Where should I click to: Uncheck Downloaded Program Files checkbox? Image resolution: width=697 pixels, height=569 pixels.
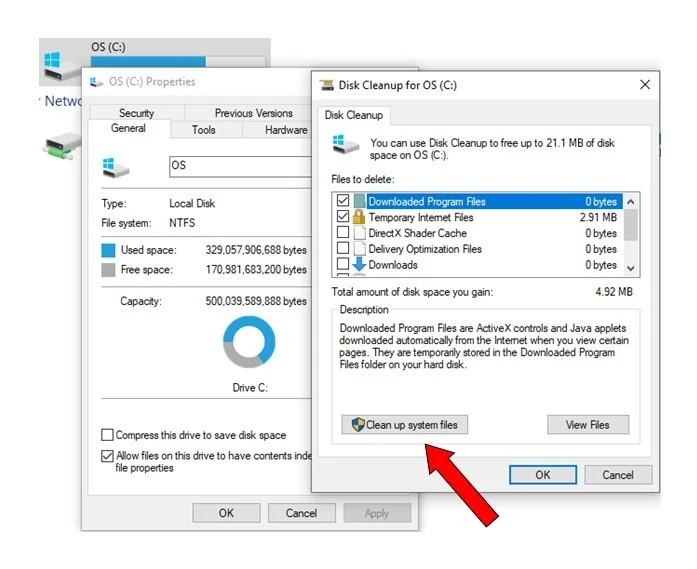point(343,200)
